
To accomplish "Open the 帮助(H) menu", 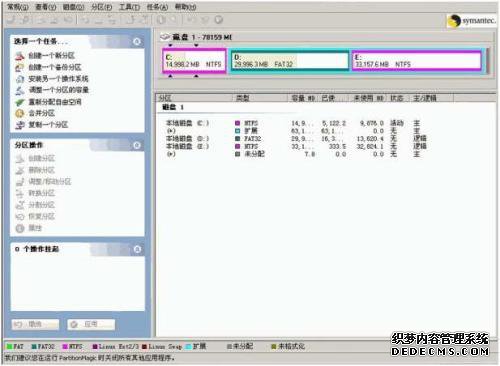I will (x=185, y=7).
